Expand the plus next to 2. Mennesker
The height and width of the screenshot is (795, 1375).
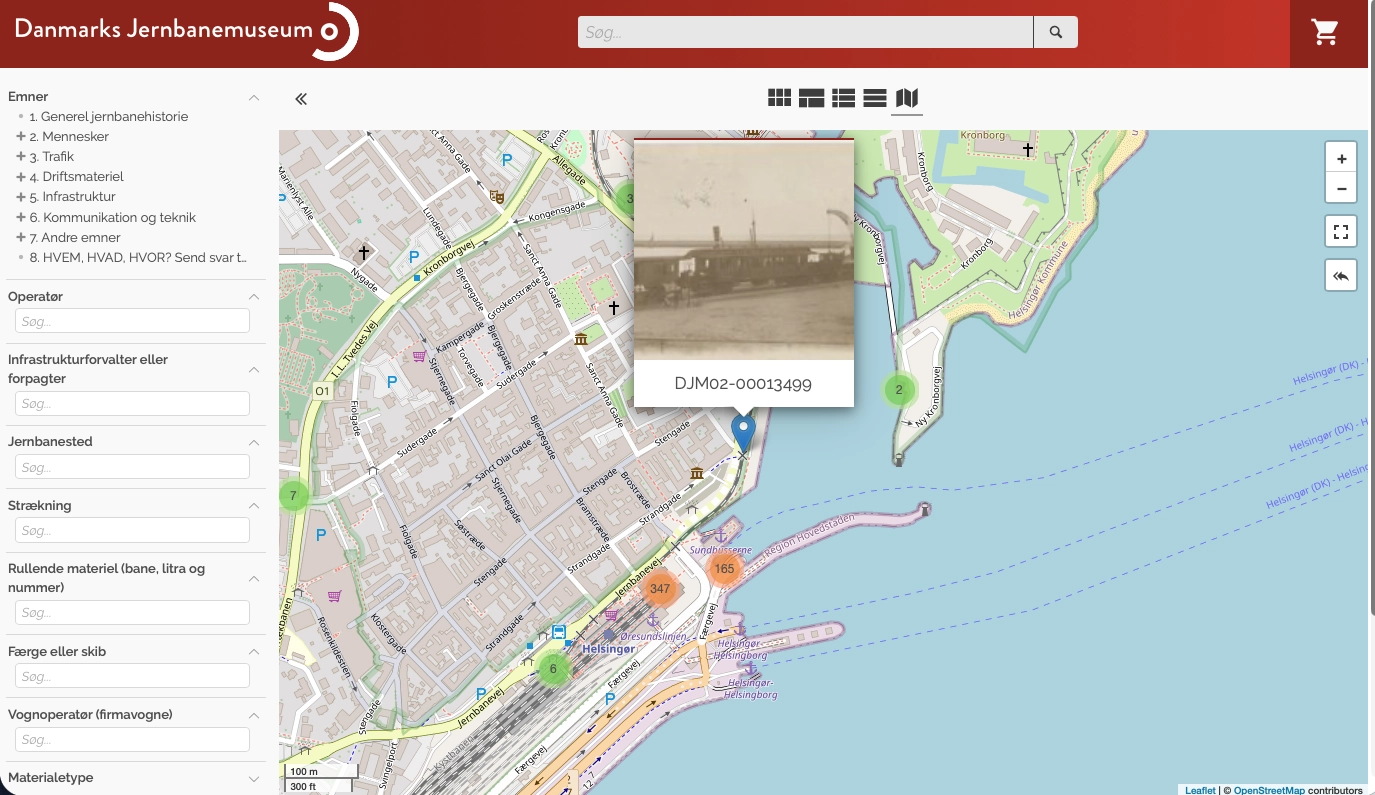coord(21,136)
